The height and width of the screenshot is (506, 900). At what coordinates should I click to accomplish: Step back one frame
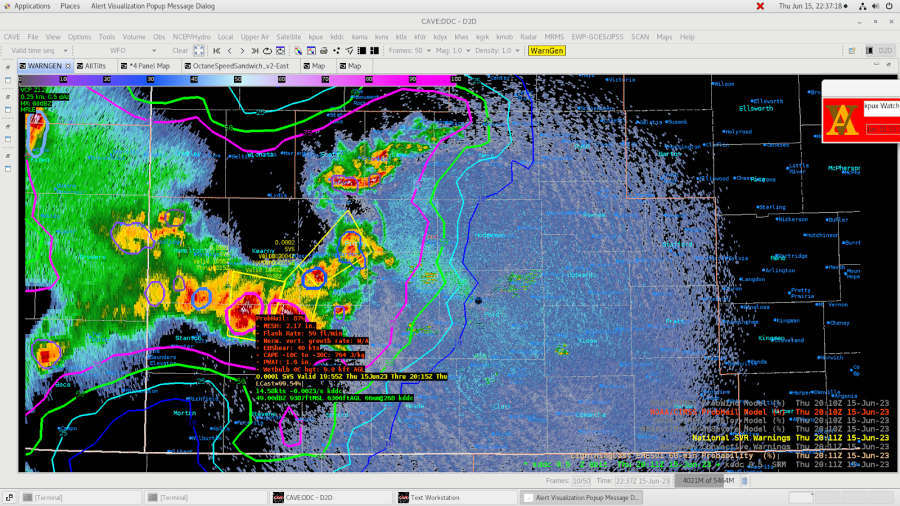point(230,50)
